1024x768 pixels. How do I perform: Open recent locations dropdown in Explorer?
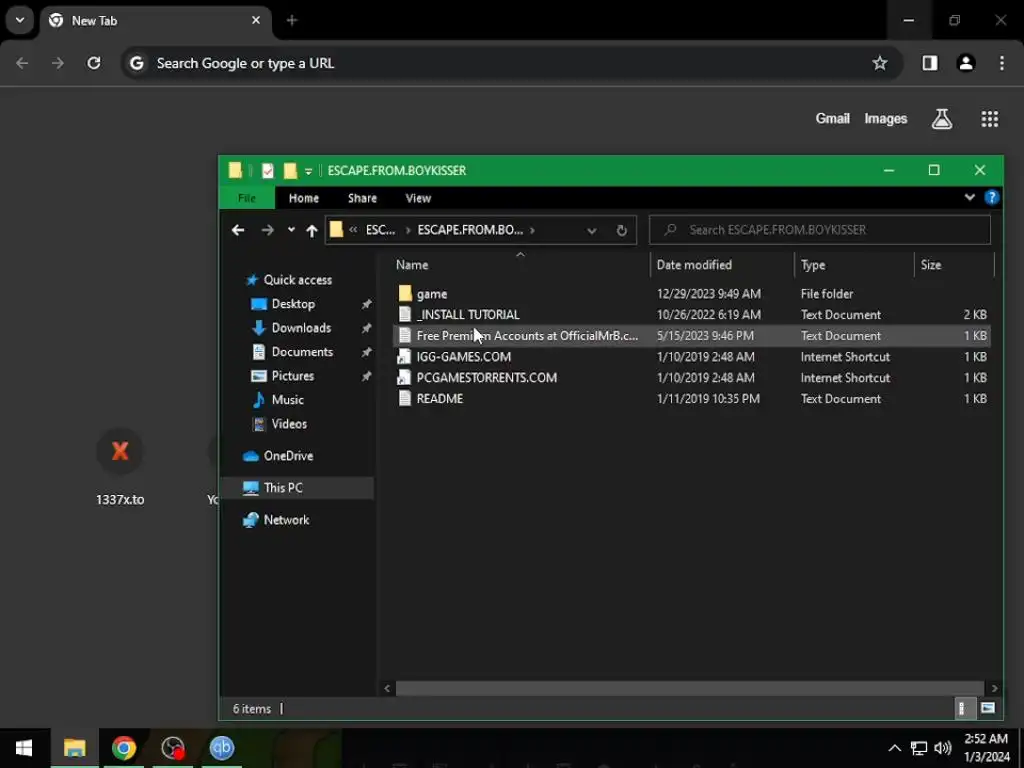pos(291,229)
